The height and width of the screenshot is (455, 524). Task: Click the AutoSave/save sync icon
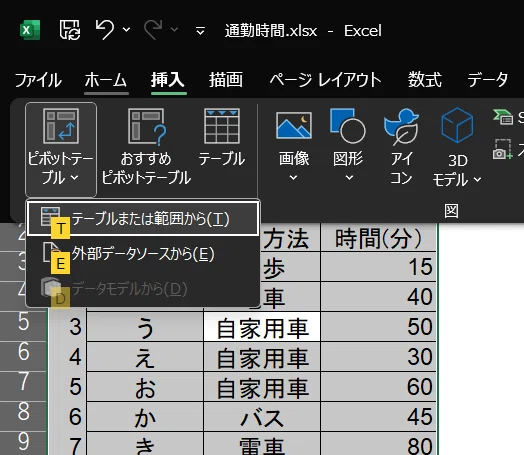pyautogui.click(x=70, y=30)
